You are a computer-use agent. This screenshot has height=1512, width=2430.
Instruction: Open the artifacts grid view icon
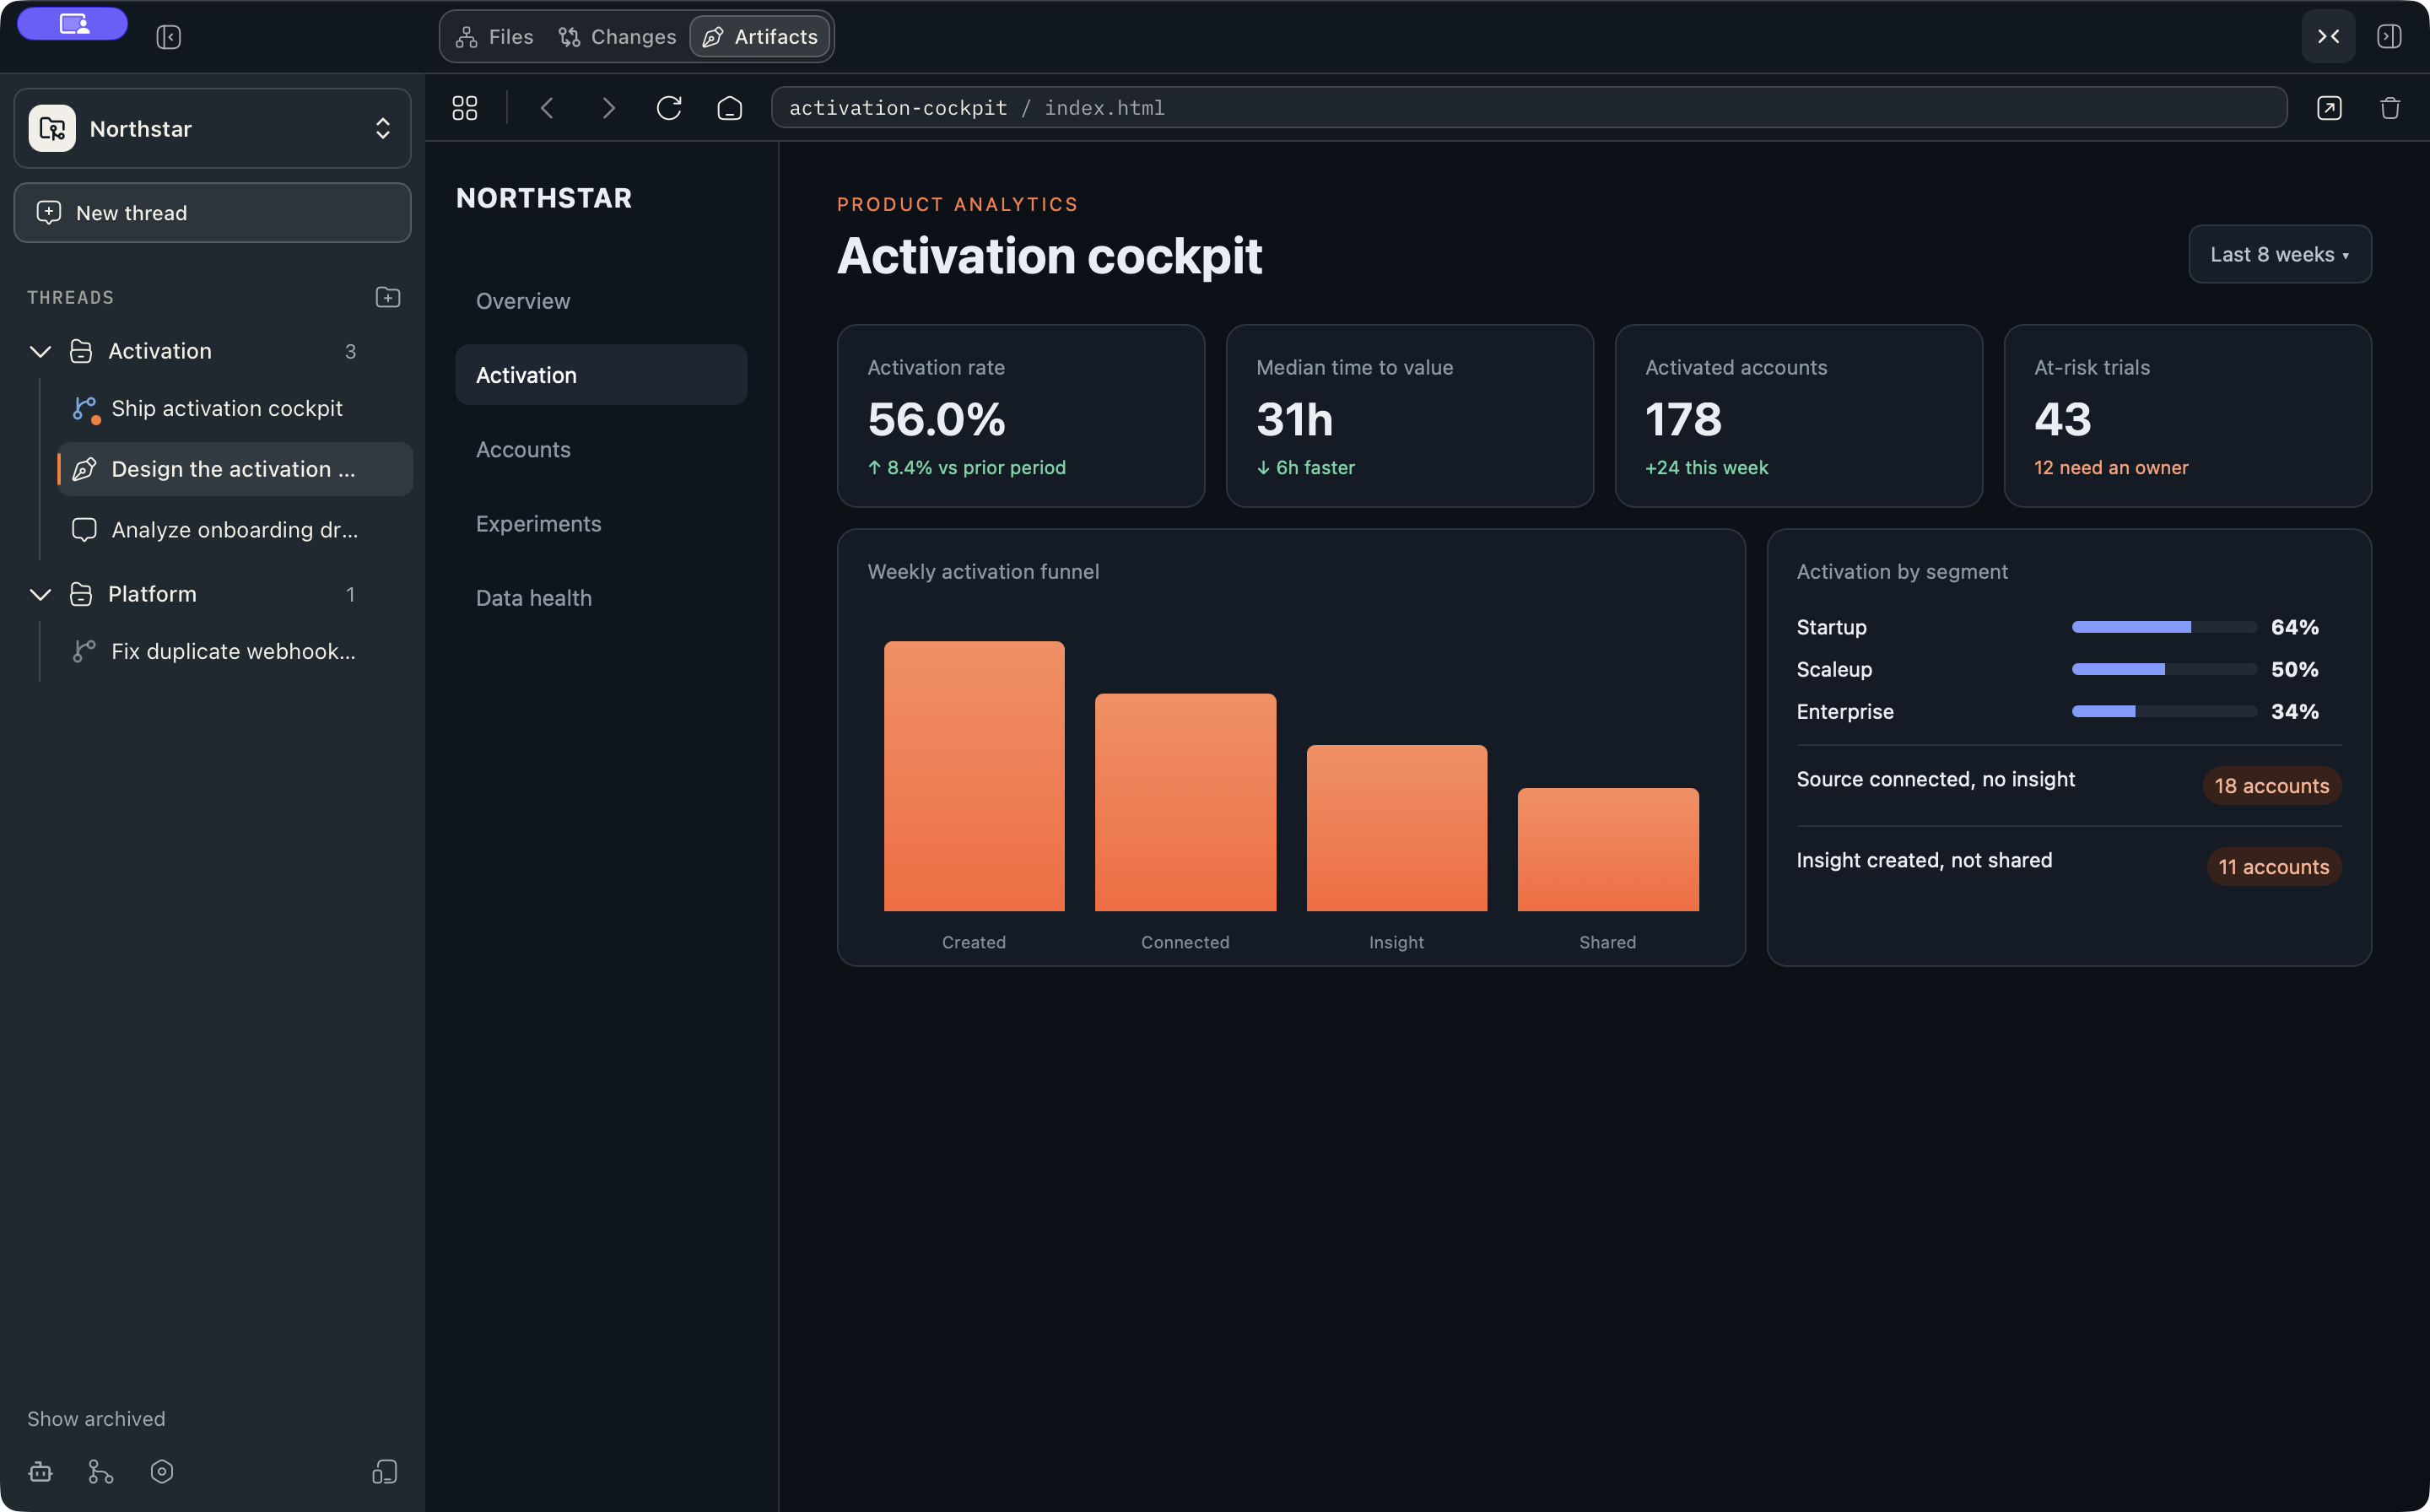465,108
